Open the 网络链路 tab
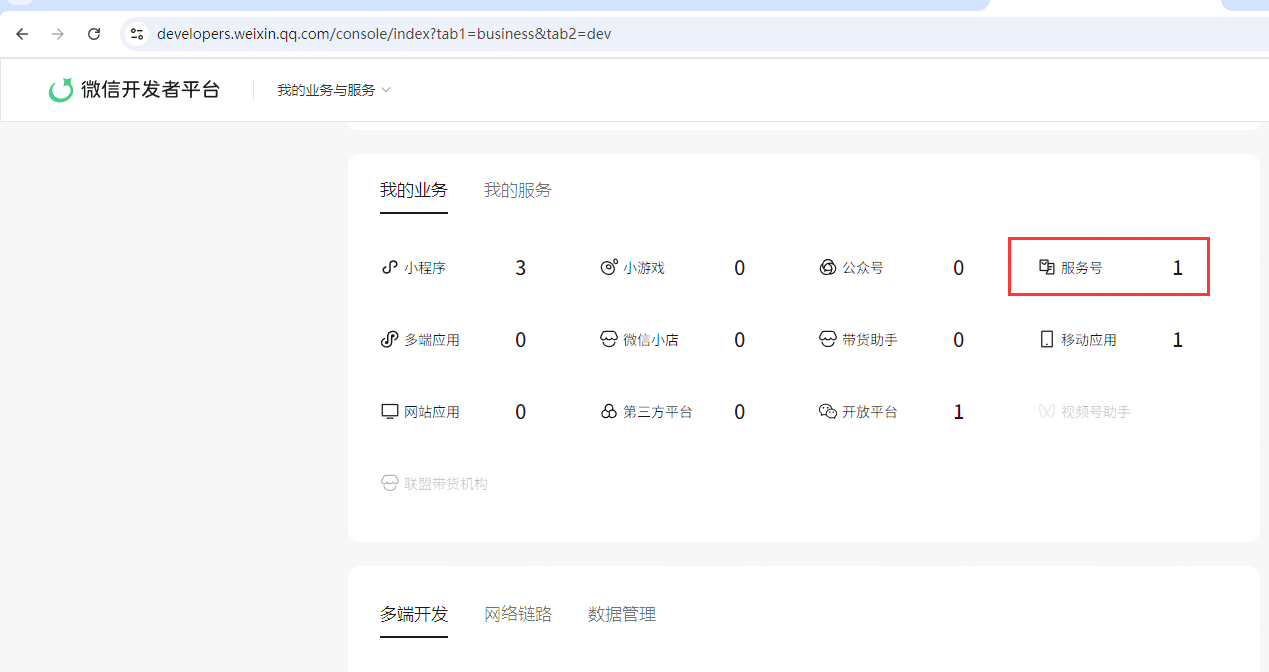This screenshot has width=1269, height=672. click(x=518, y=614)
